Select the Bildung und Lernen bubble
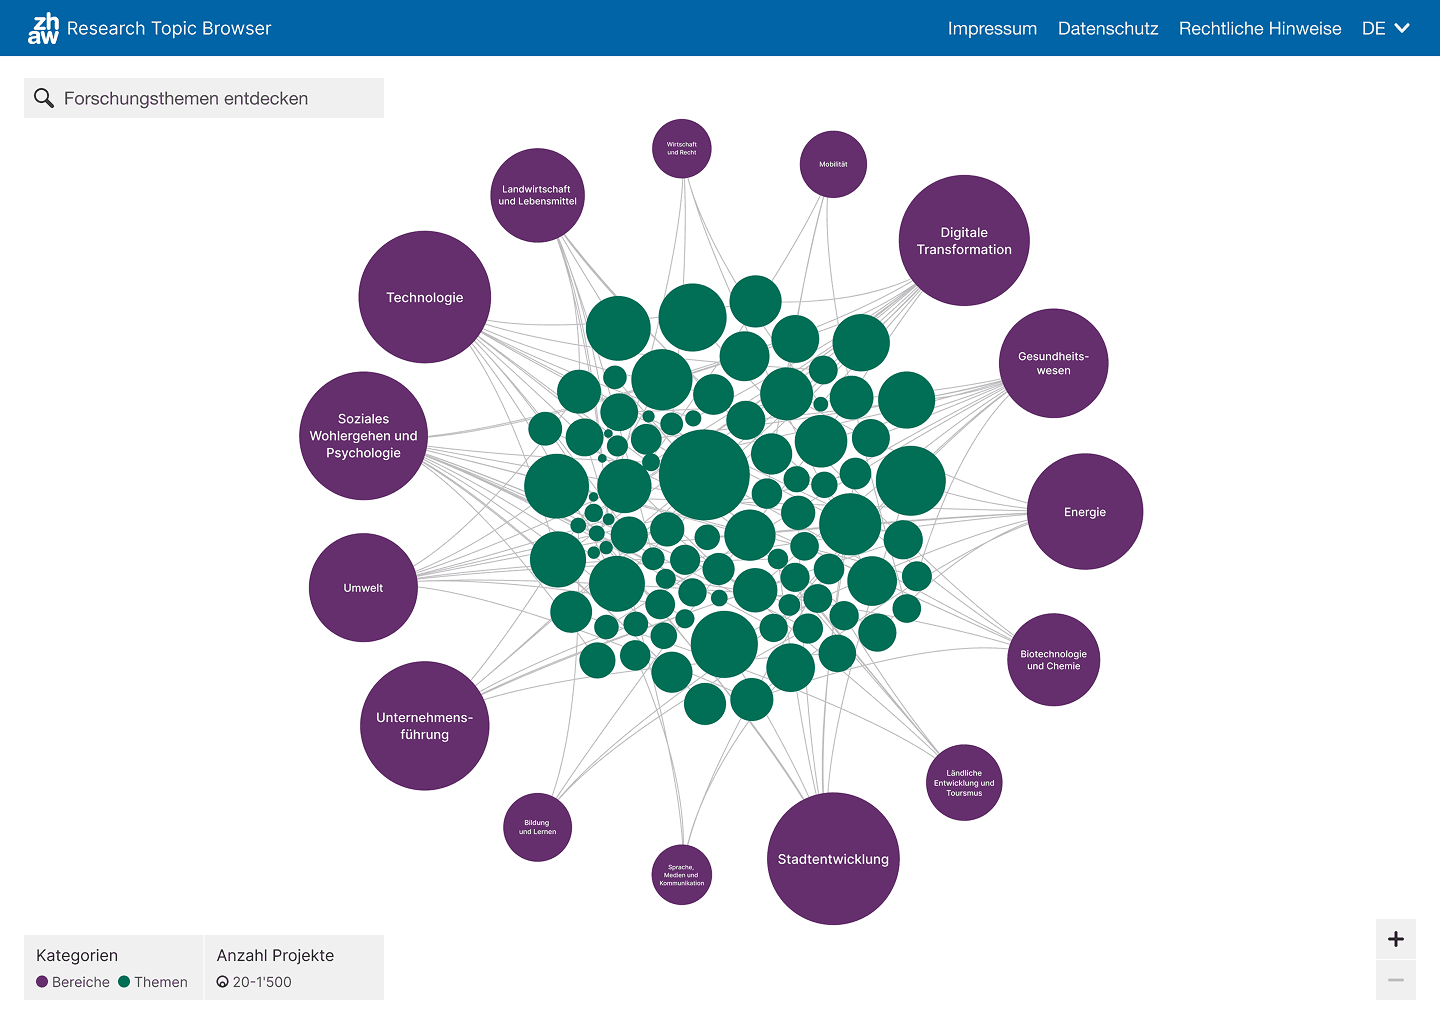The image size is (1440, 1024). click(x=538, y=827)
